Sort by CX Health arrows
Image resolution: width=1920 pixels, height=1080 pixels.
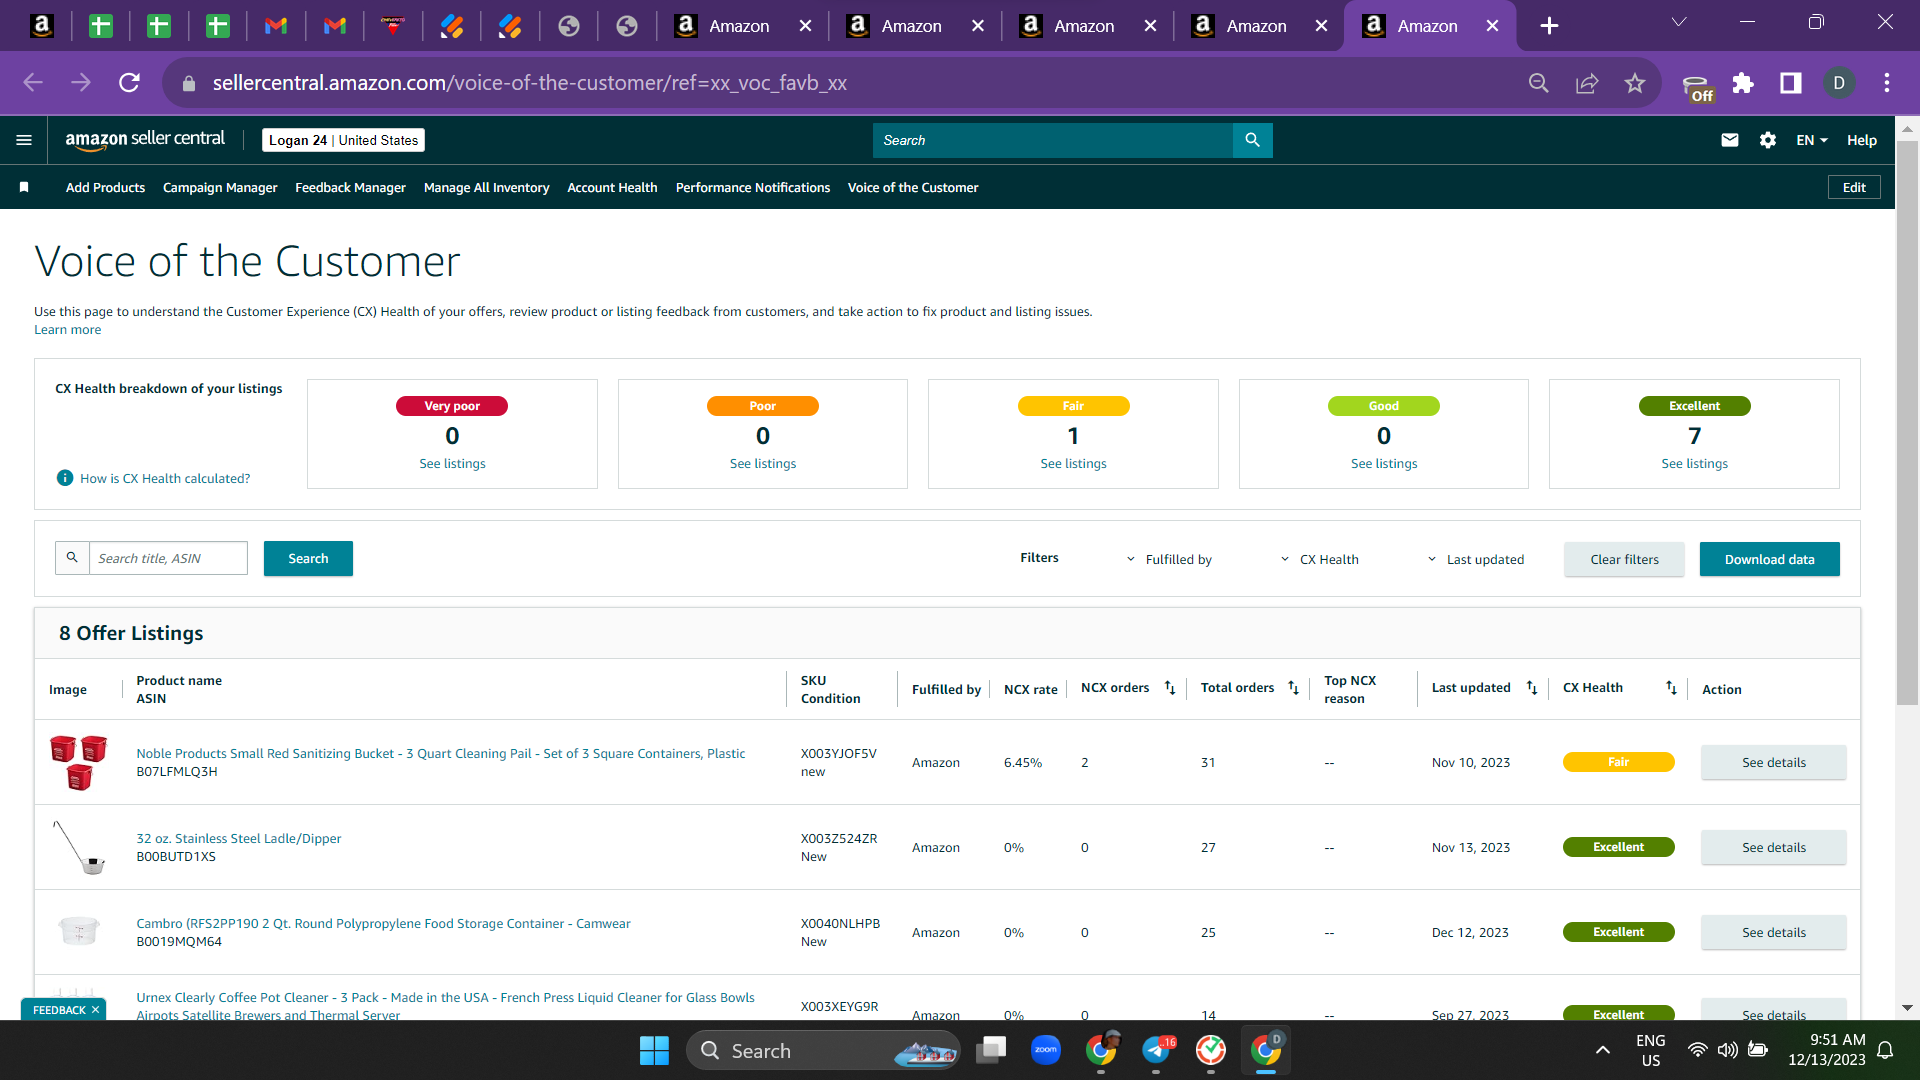coord(1671,688)
